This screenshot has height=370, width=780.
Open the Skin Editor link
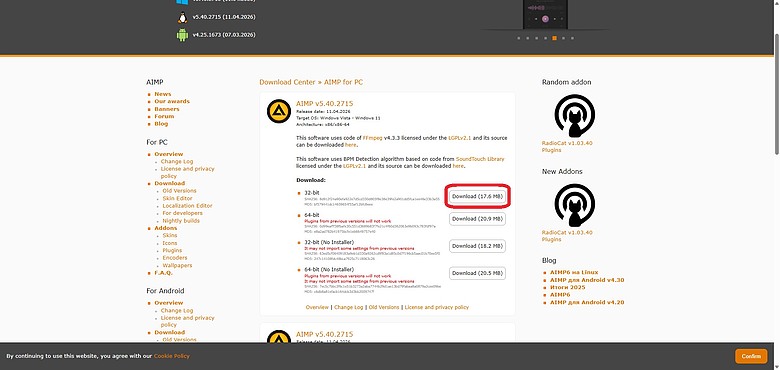(x=179, y=198)
